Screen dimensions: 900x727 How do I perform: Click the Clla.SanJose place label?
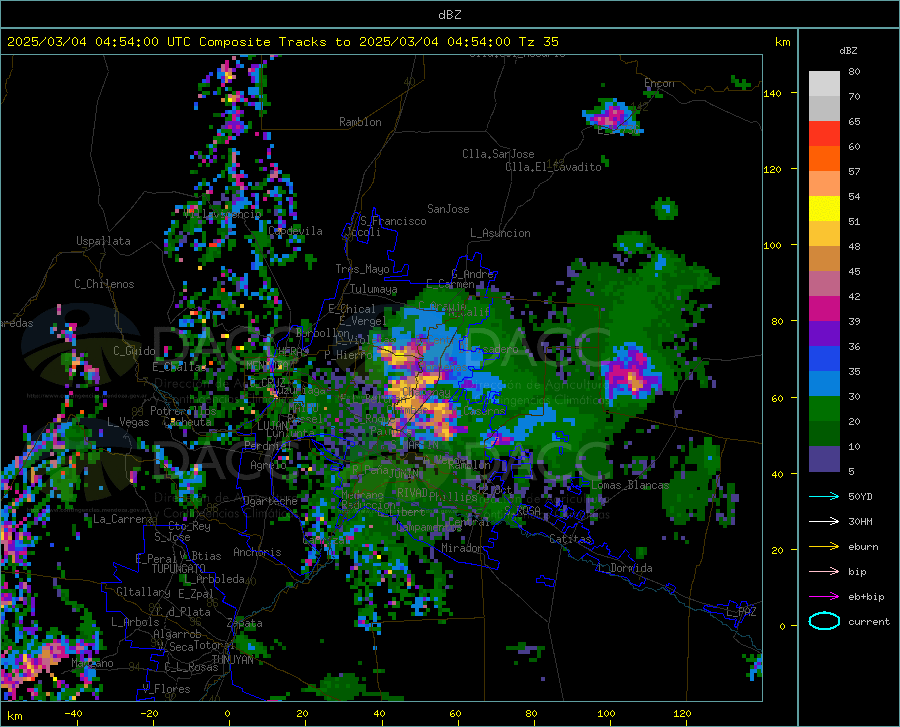[x=498, y=154]
